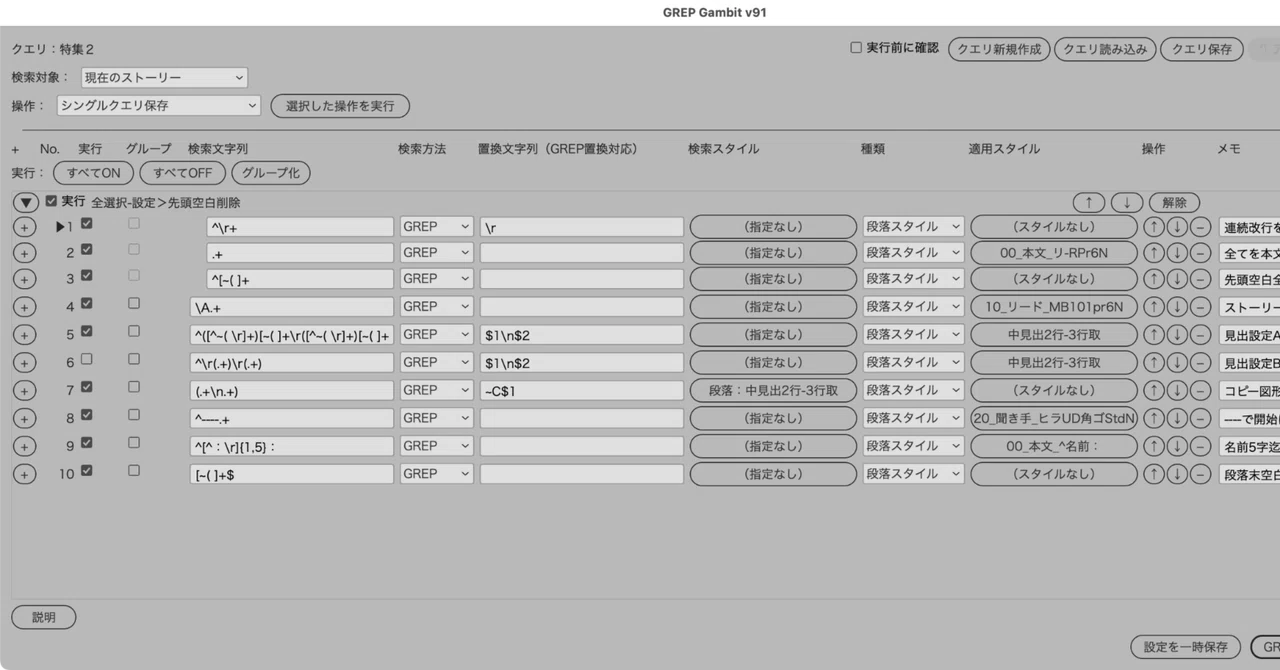1280x670 pixels.
Task: Move row 1 up with its up-arrow icon
Action: click(x=1155, y=227)
